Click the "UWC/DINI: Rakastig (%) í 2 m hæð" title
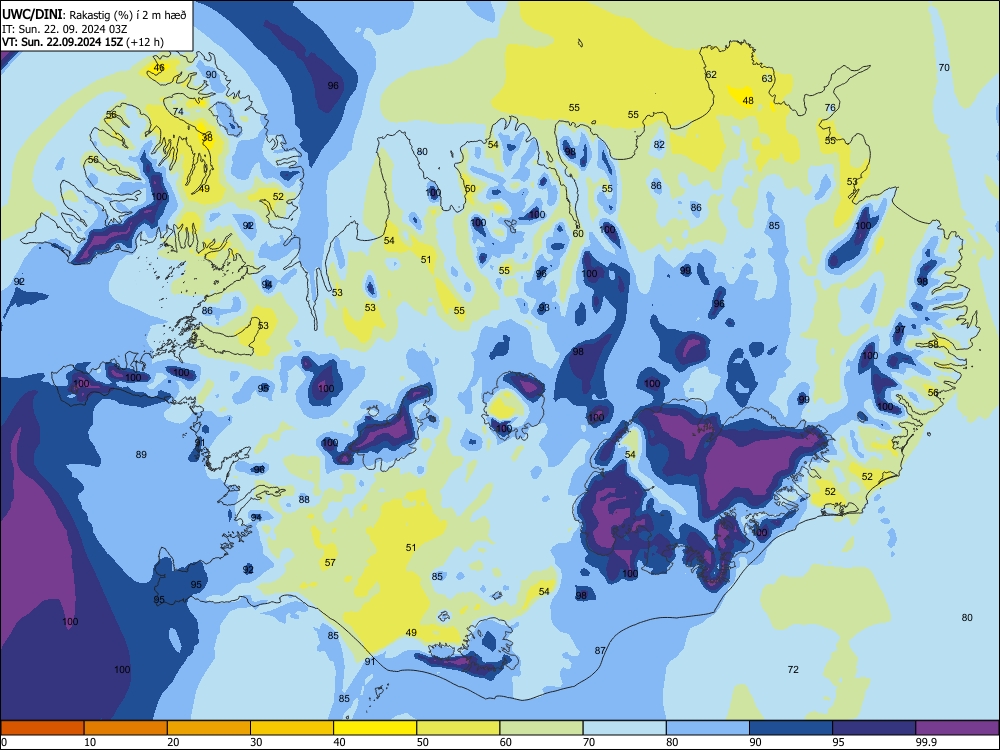 click(x=94, y=15)
